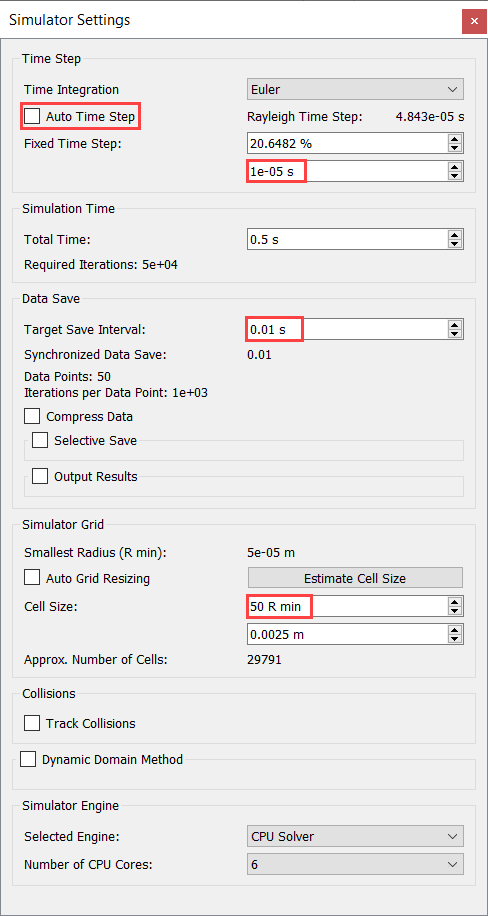This screenshot has height=916, width=488.
Task: Enable Selective Save checkbox
Action: (40, 440)
